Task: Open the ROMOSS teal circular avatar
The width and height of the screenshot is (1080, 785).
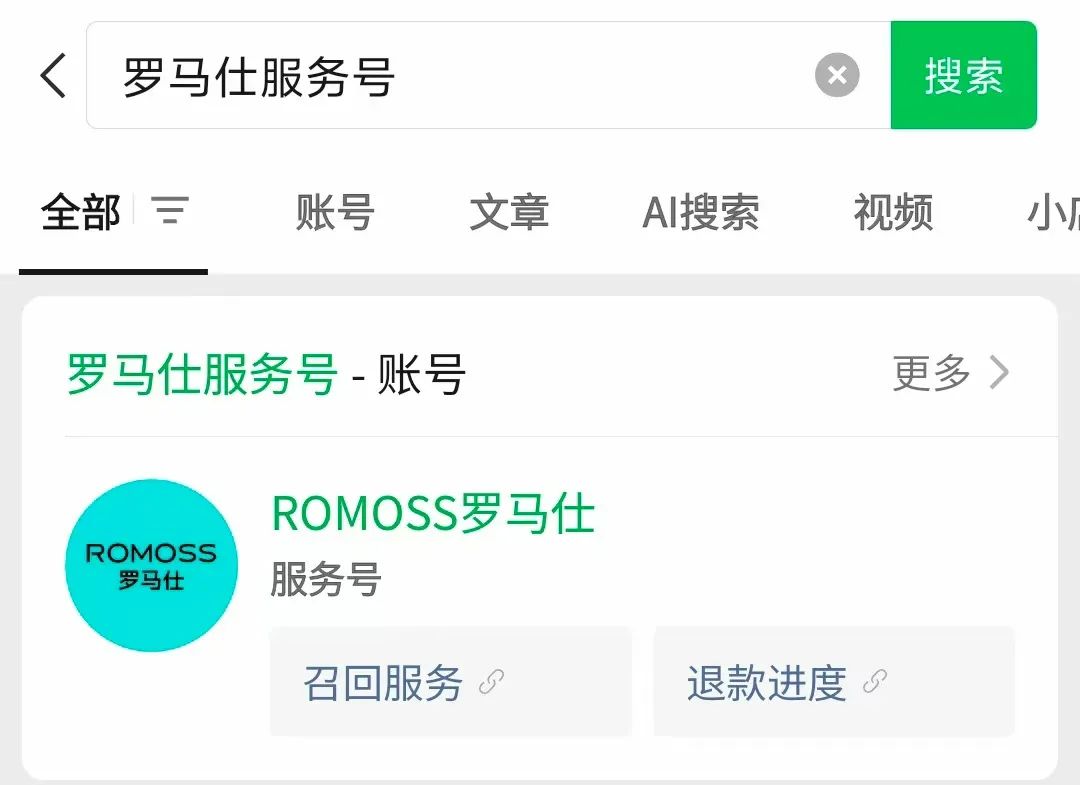Action: pos(152,565)
